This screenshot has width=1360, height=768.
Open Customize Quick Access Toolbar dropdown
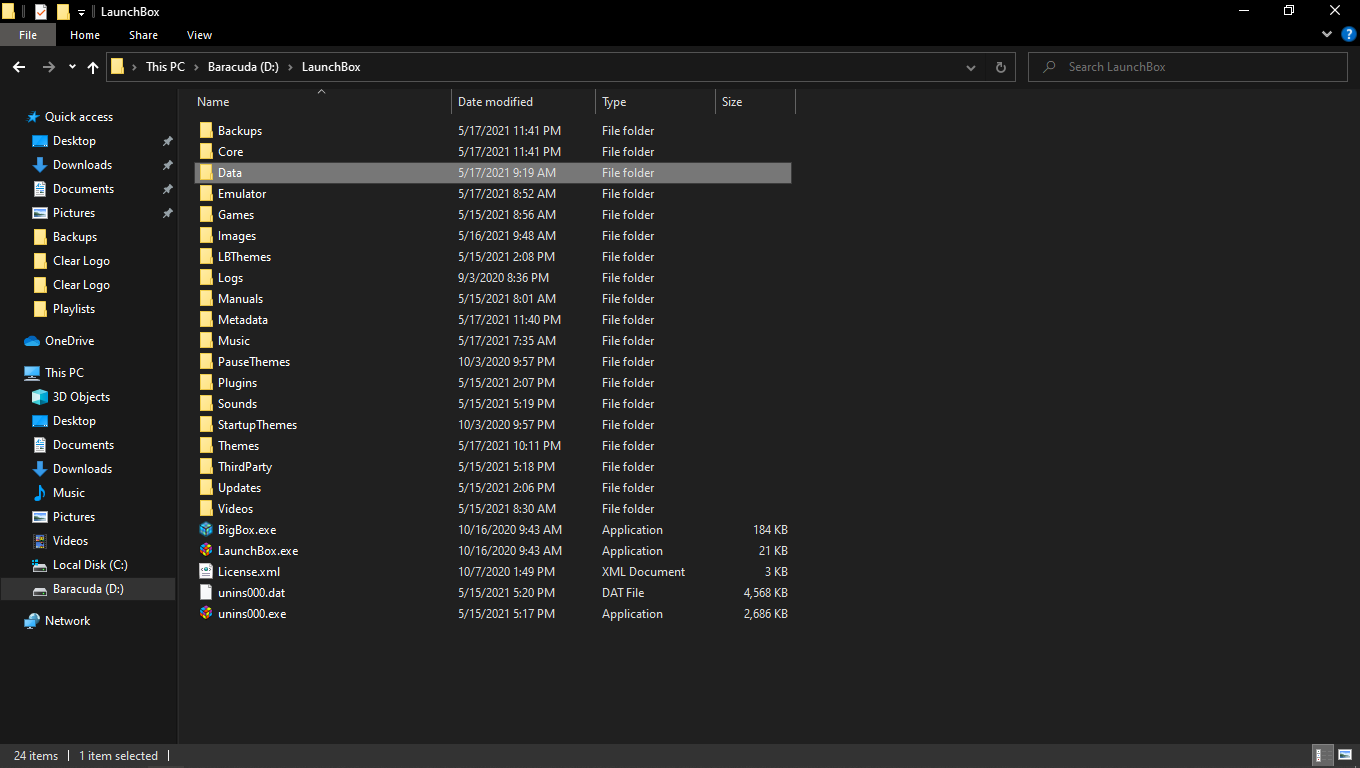(x=81, y=13)
